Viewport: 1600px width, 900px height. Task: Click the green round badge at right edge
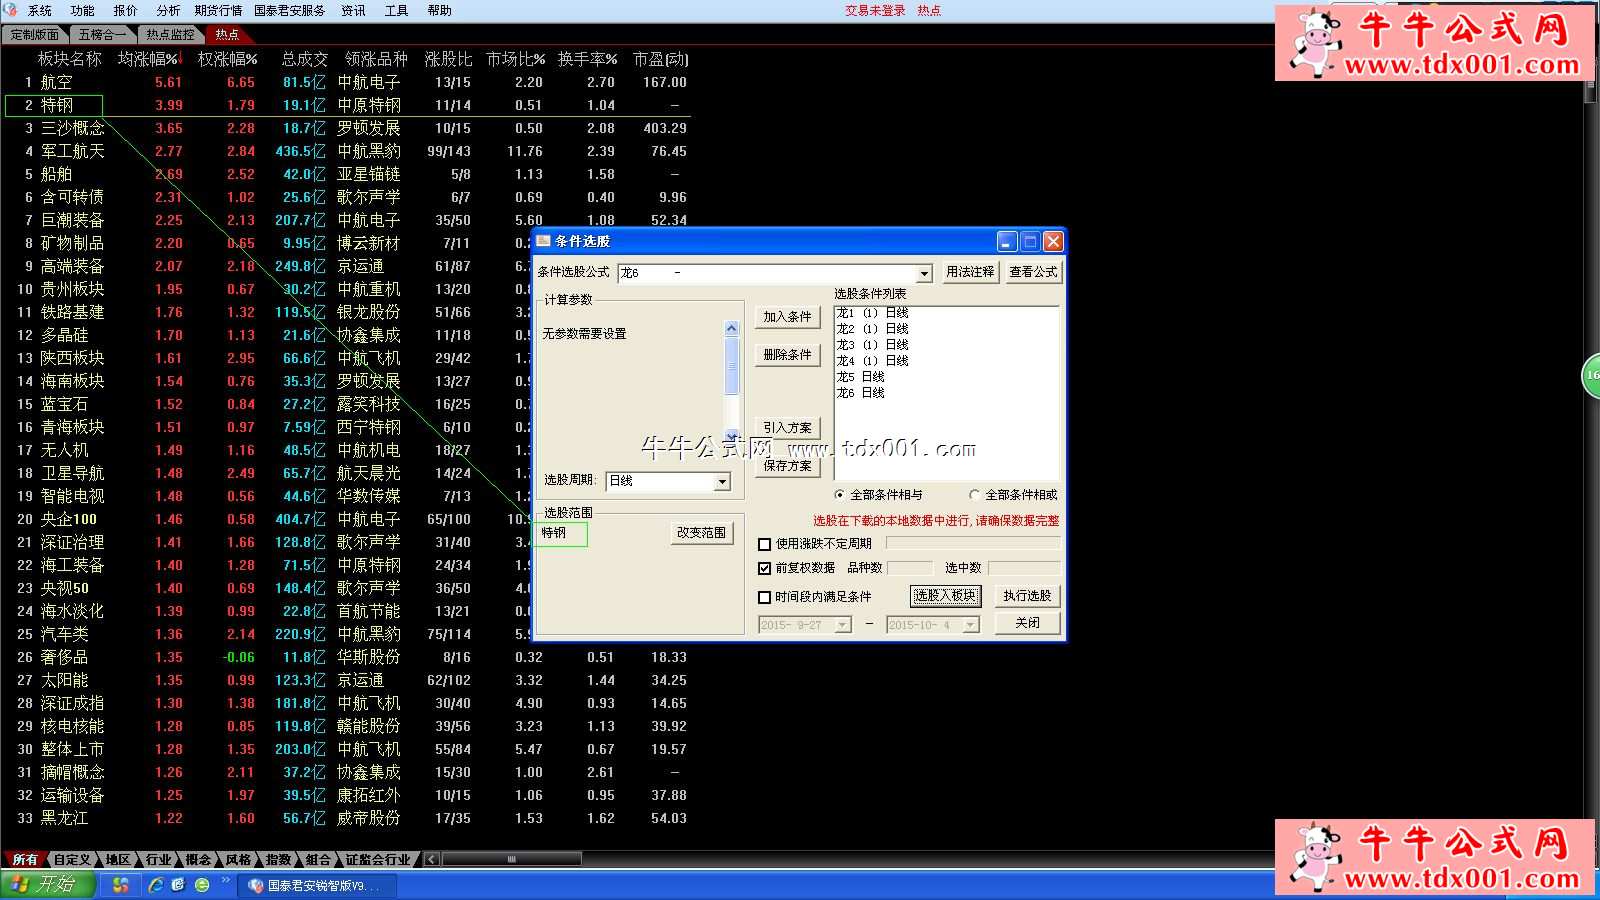pos(1591,376)
